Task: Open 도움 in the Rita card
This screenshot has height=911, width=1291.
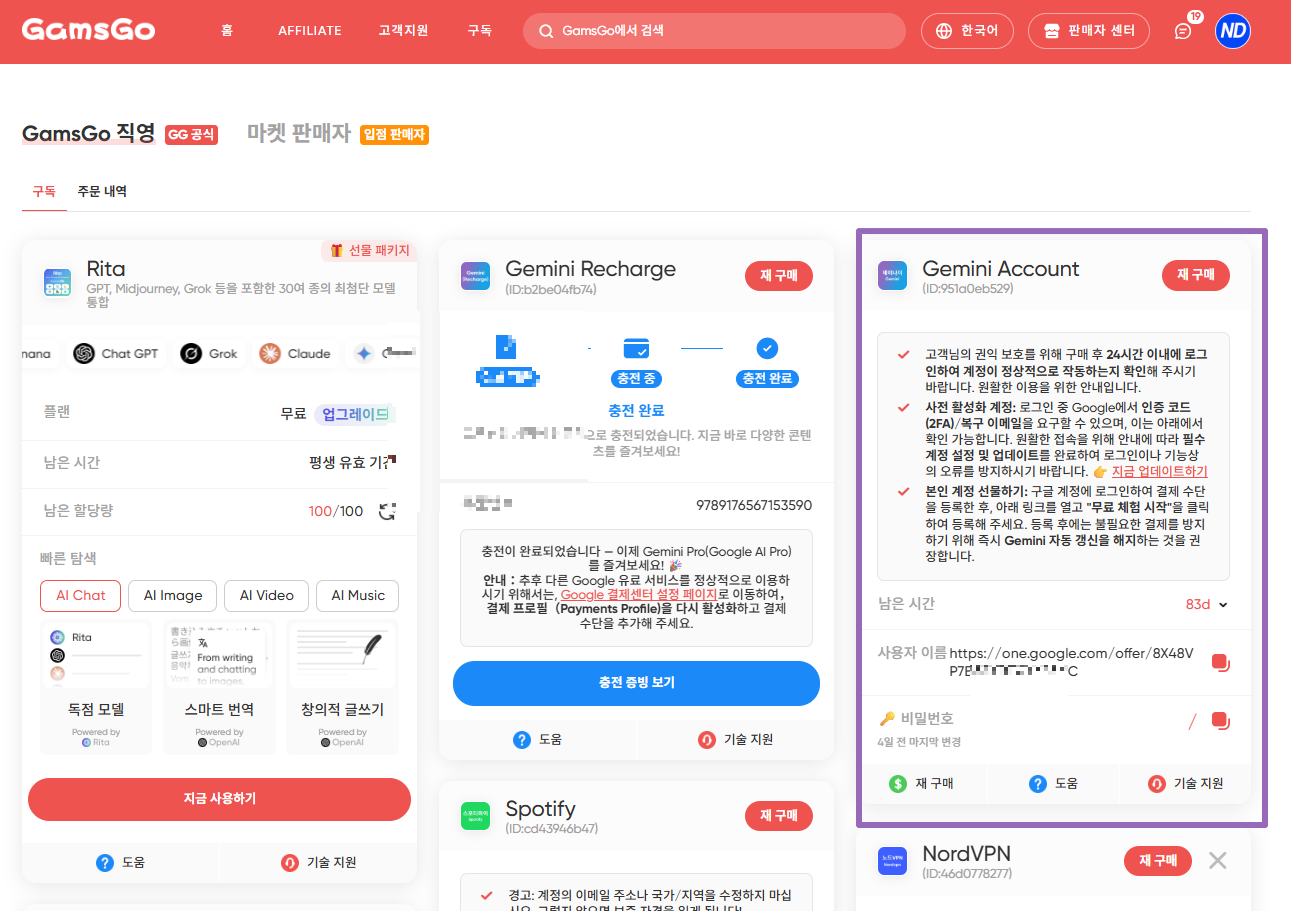Action: (120, 862)
